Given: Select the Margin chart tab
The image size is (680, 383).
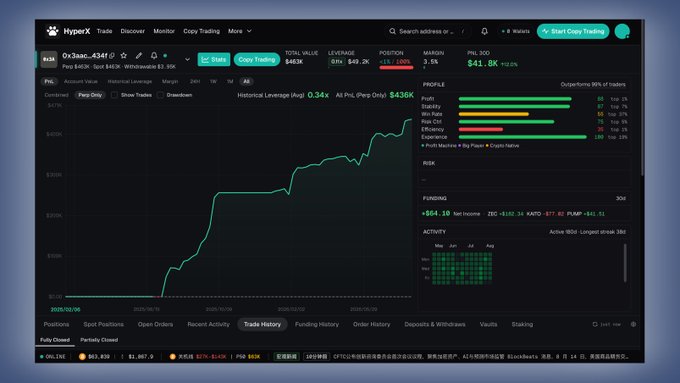Looking at the screenshot, I should (170, 82).
